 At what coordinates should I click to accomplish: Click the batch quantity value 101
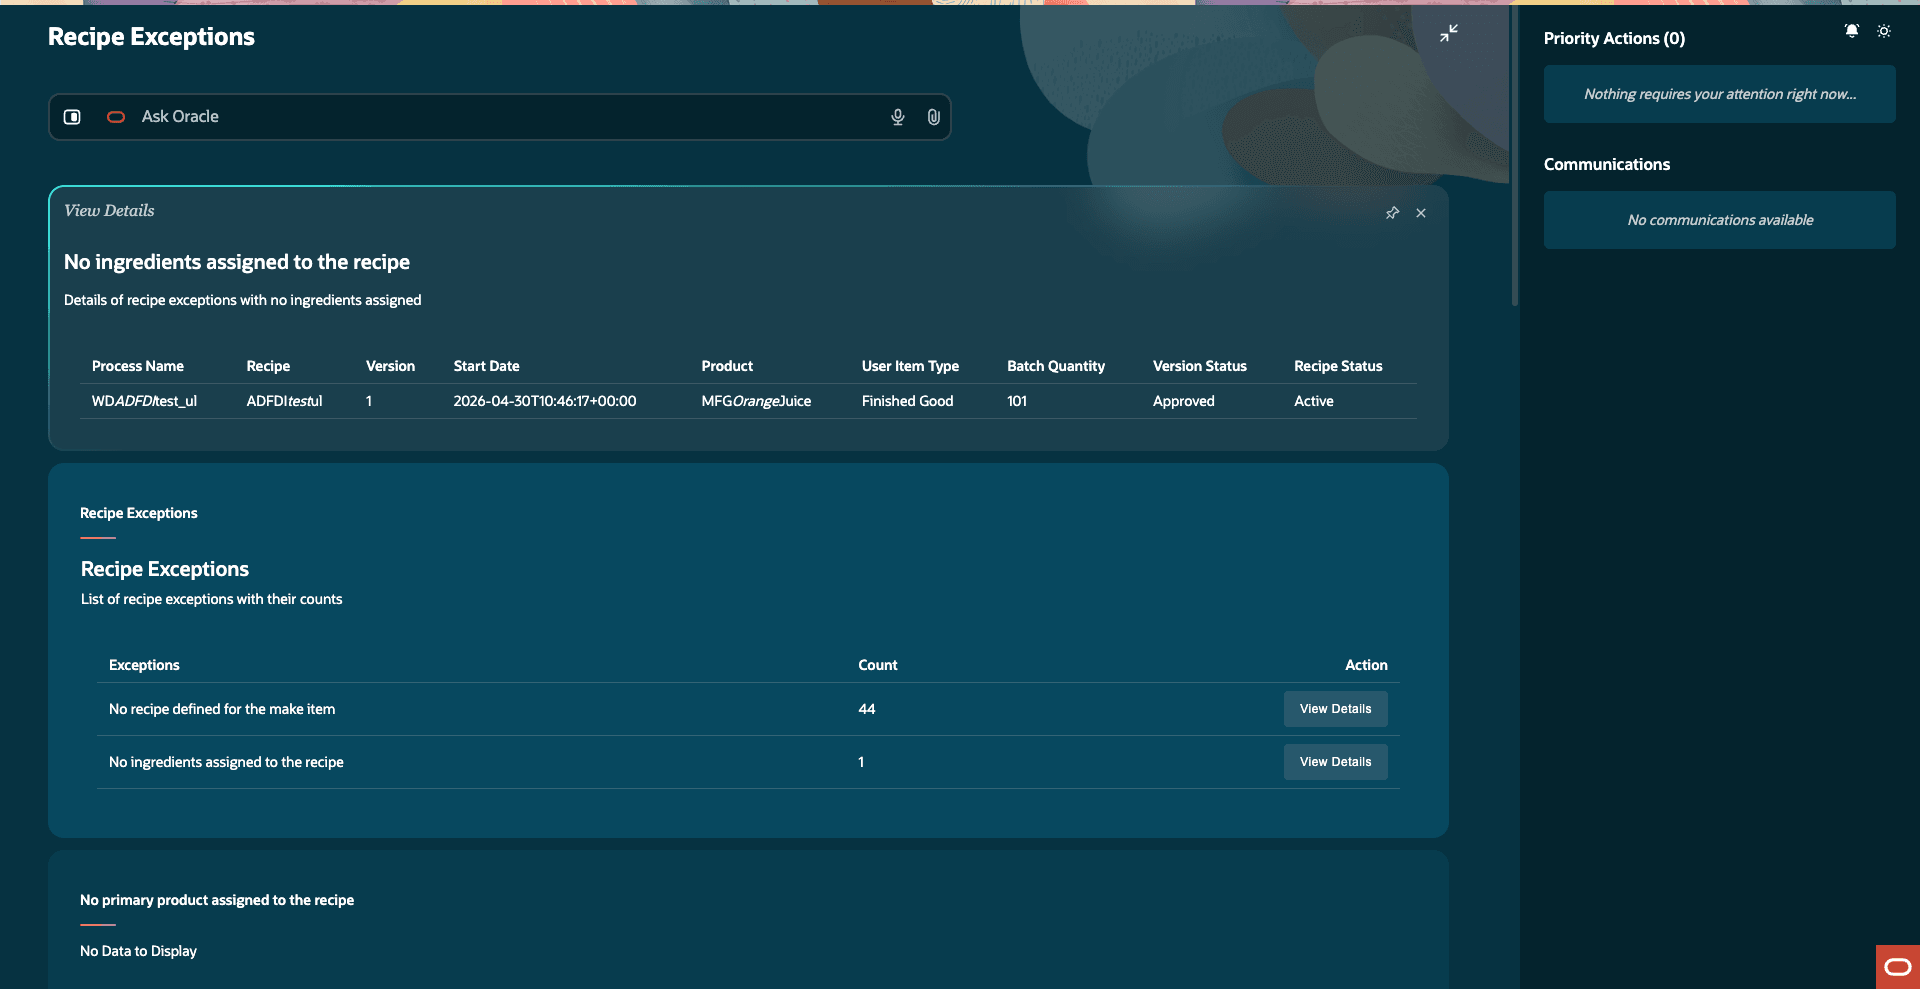tap(1017, 401)
